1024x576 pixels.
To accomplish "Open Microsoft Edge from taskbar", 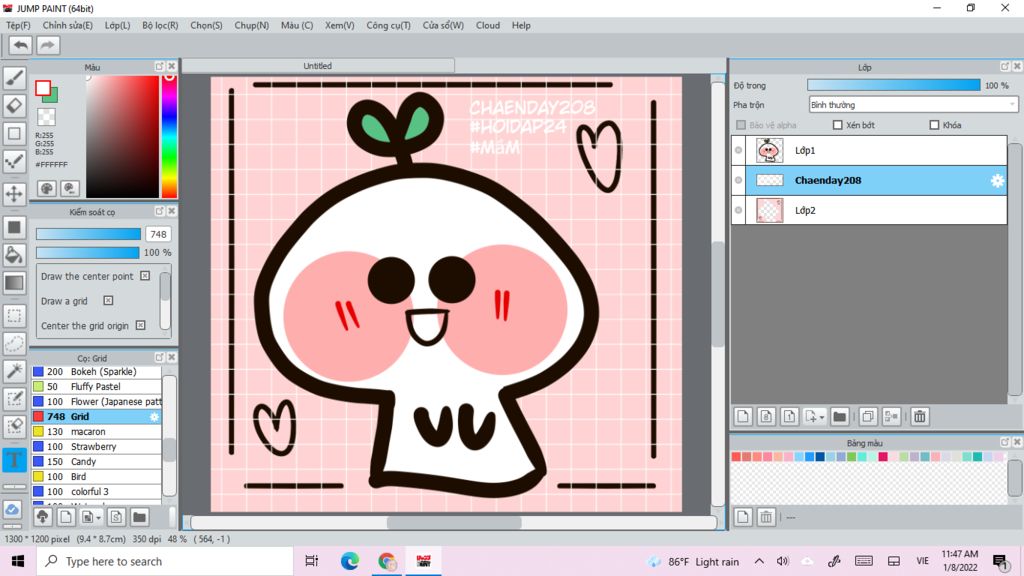I will (x=349, y=561).
